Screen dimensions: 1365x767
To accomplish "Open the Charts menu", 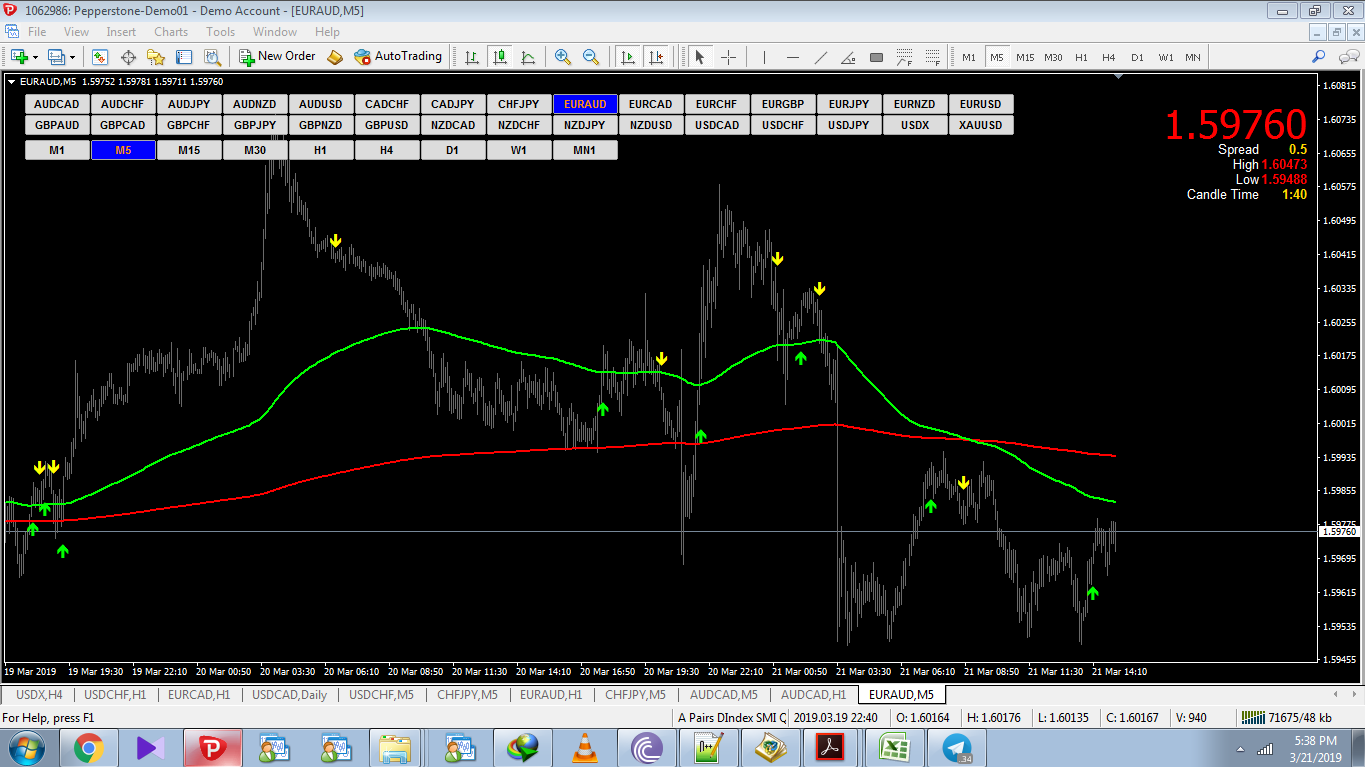I will tap(171, 32).
